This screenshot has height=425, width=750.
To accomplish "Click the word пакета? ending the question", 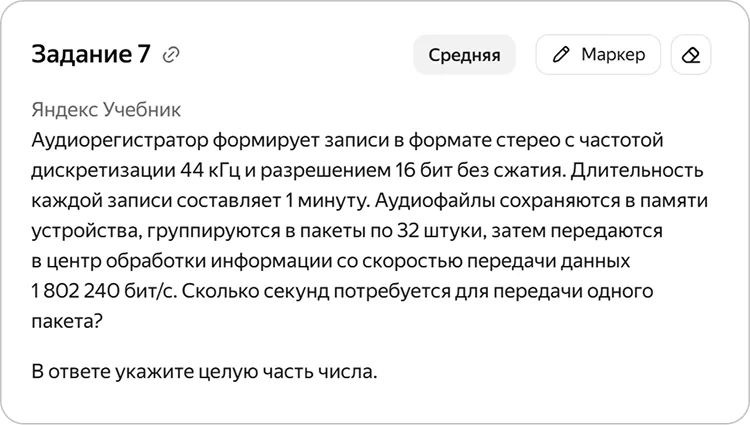I will [67, 321].
